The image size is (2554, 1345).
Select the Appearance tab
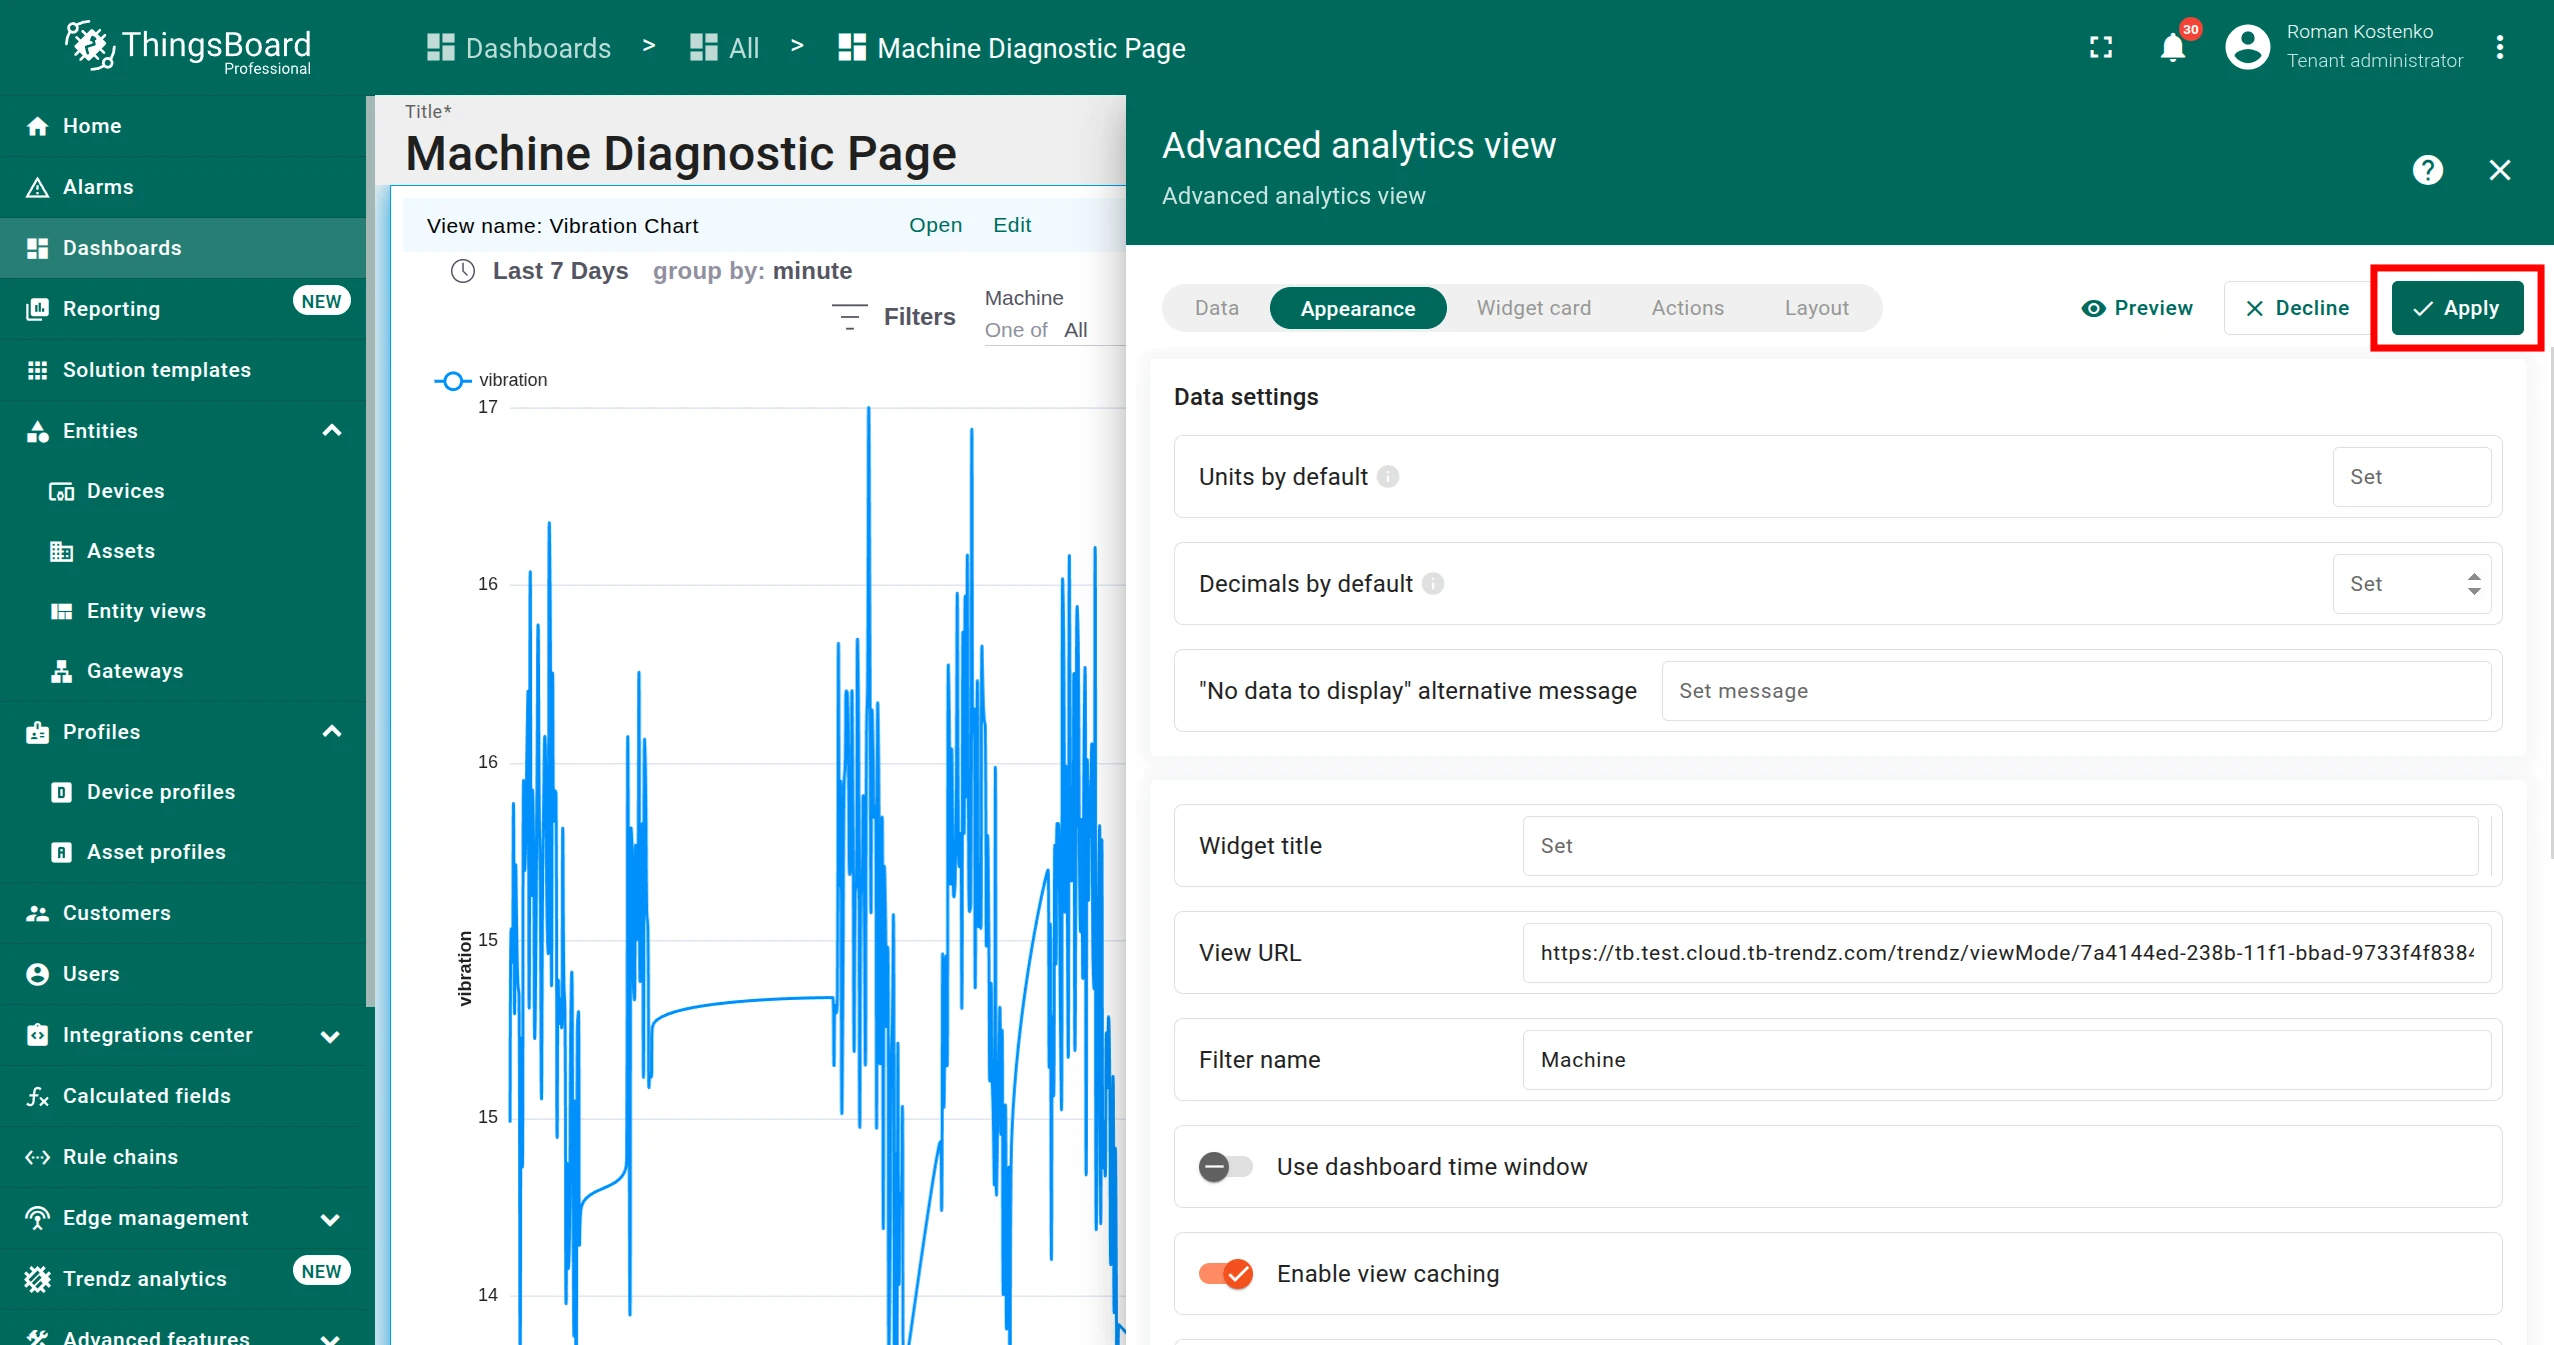[1358, 308]
